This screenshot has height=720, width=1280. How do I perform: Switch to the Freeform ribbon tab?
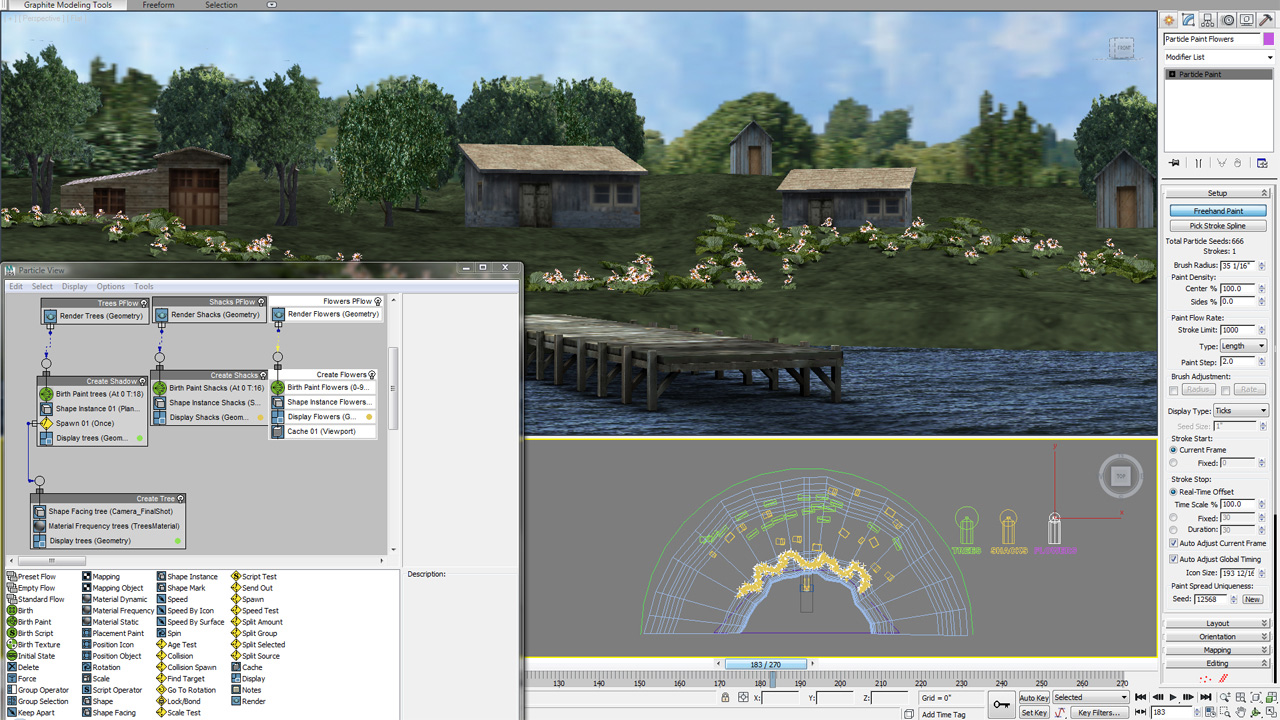coord(158,5)
